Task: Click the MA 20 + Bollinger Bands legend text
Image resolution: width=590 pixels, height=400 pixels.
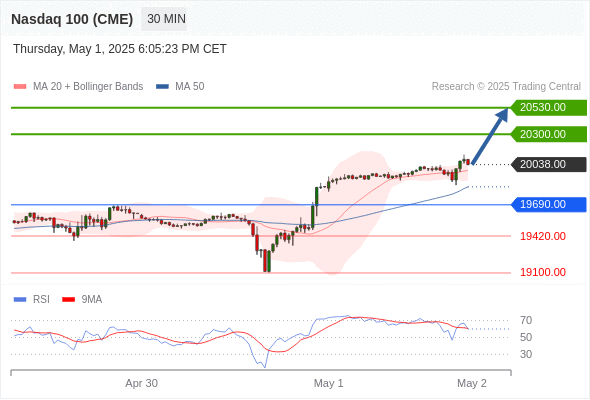Action: pos(88,87)
